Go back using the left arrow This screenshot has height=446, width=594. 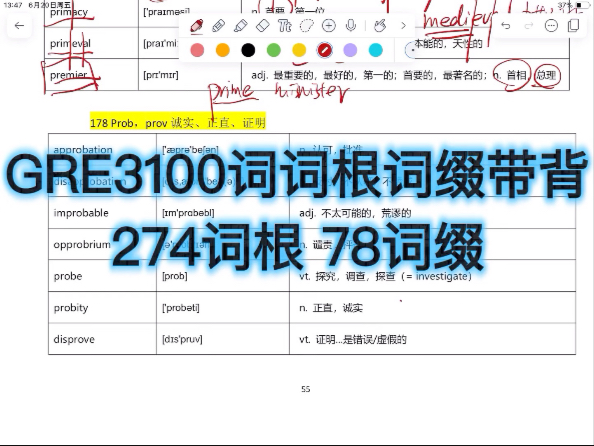tap(19, 26)
